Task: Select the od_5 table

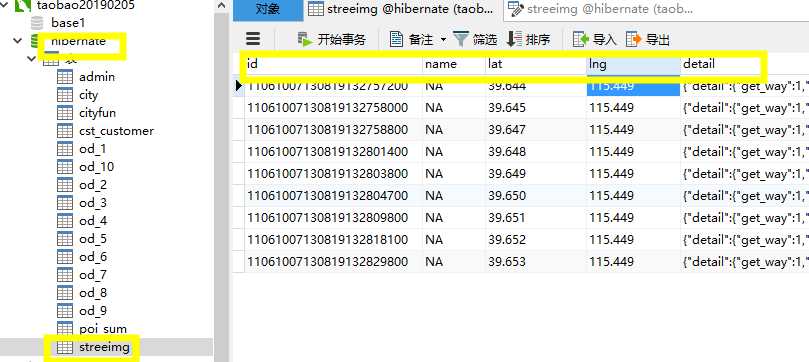Action: click(93, 239)
